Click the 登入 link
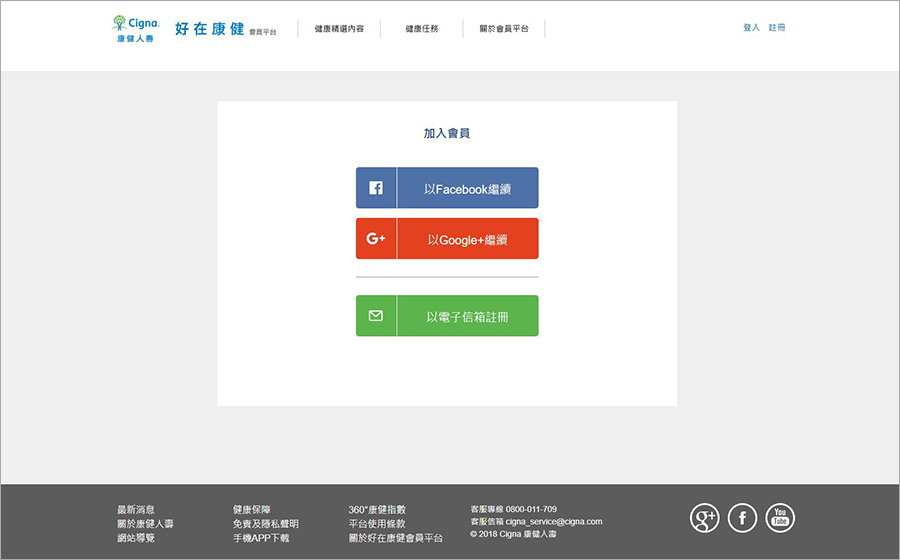This screenshot has height=560, width=900. (751, 28)
